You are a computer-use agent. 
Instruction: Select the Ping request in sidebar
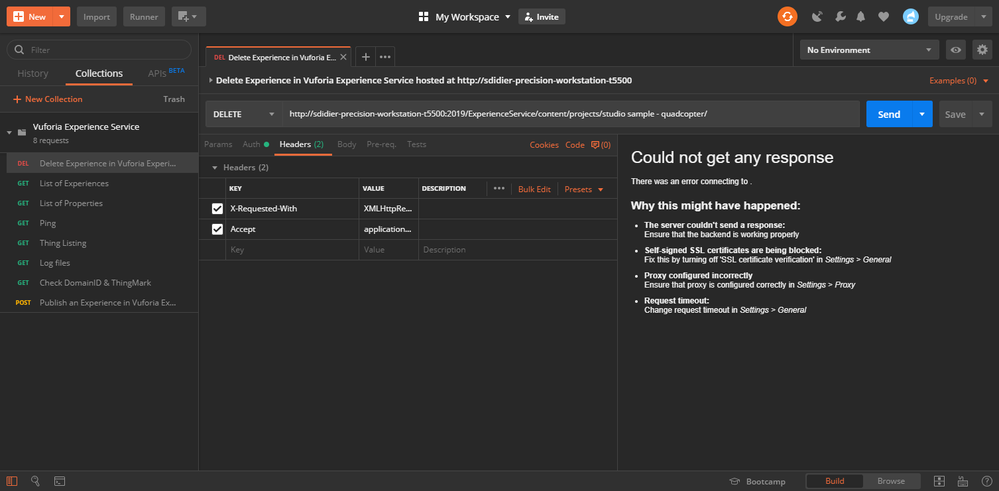[48, 223]
